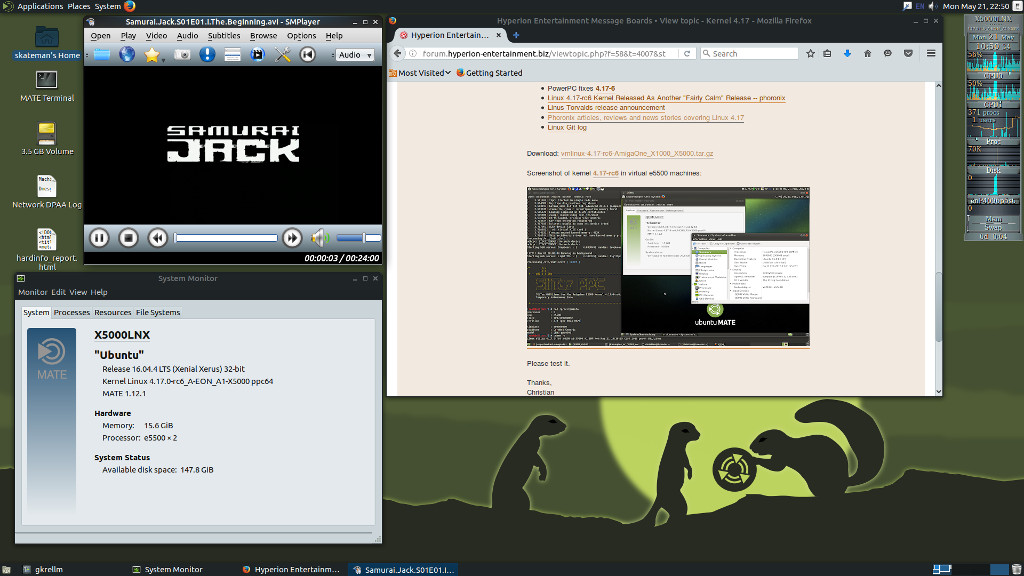Open SMPlayer's Help menu
Viewport: 1024px width, 576px height.
[334, 36]
